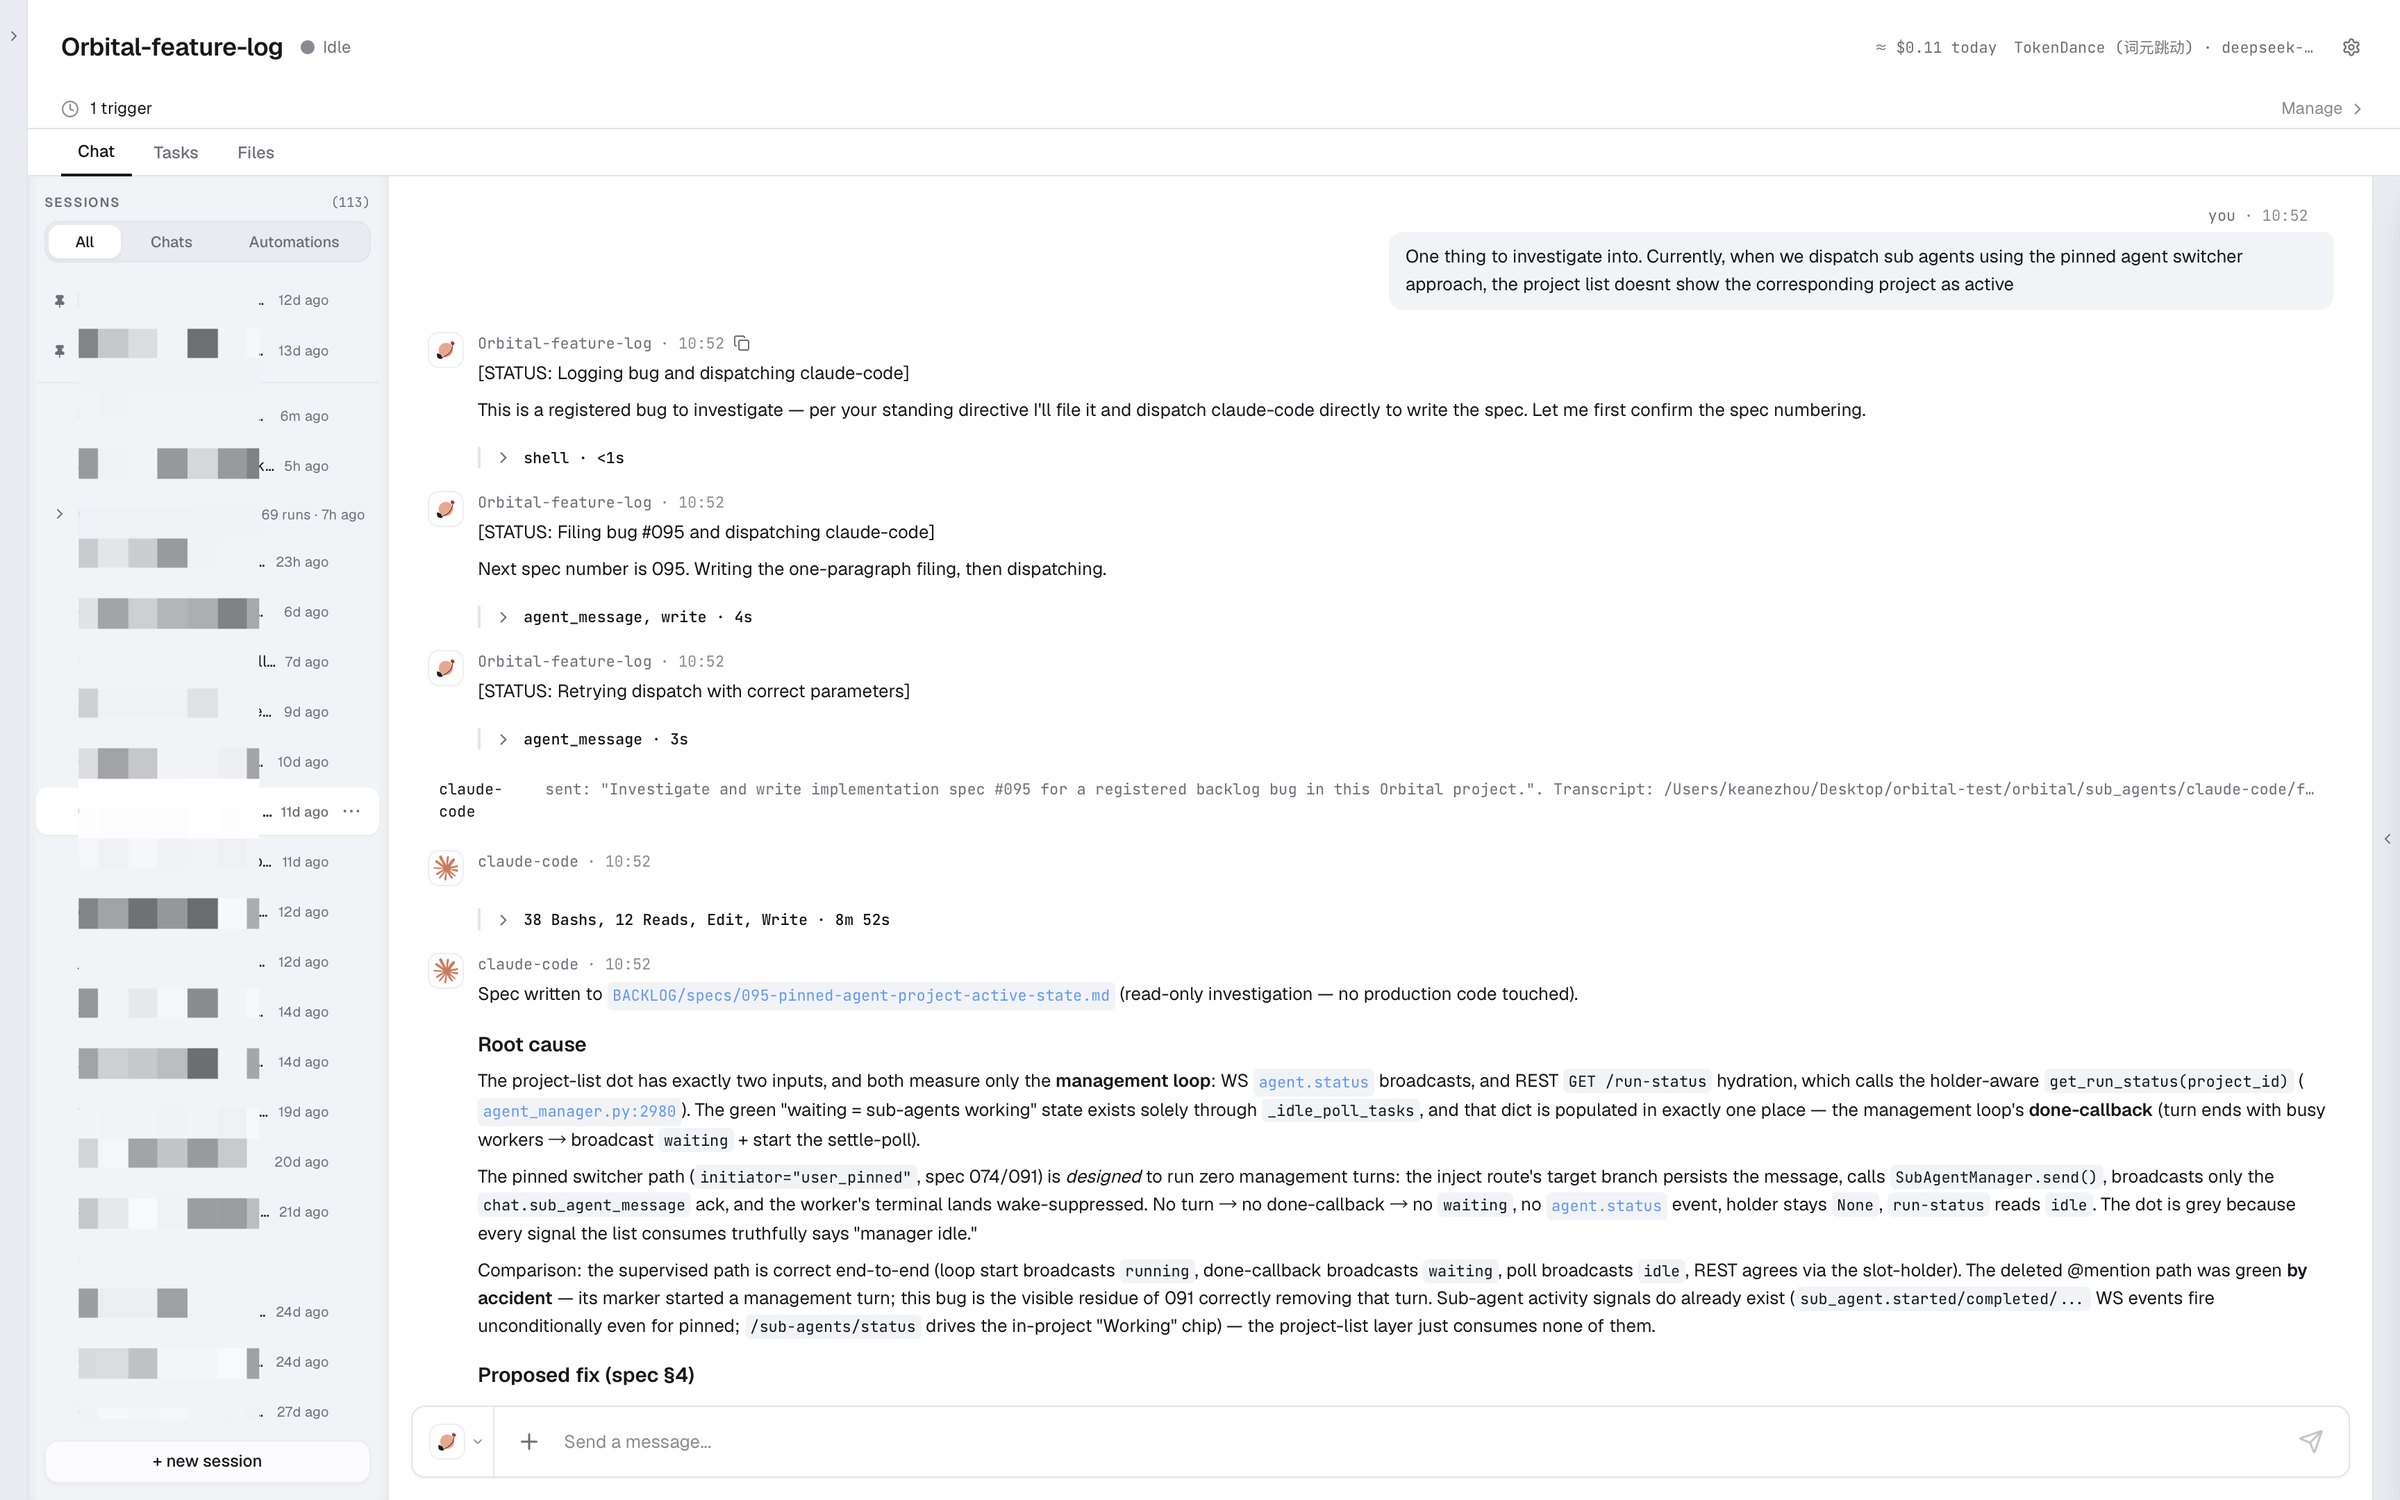Click Orbital avatar on Logging bug message
This screenshot has height=1500, width=2400.
pos(446,350)
